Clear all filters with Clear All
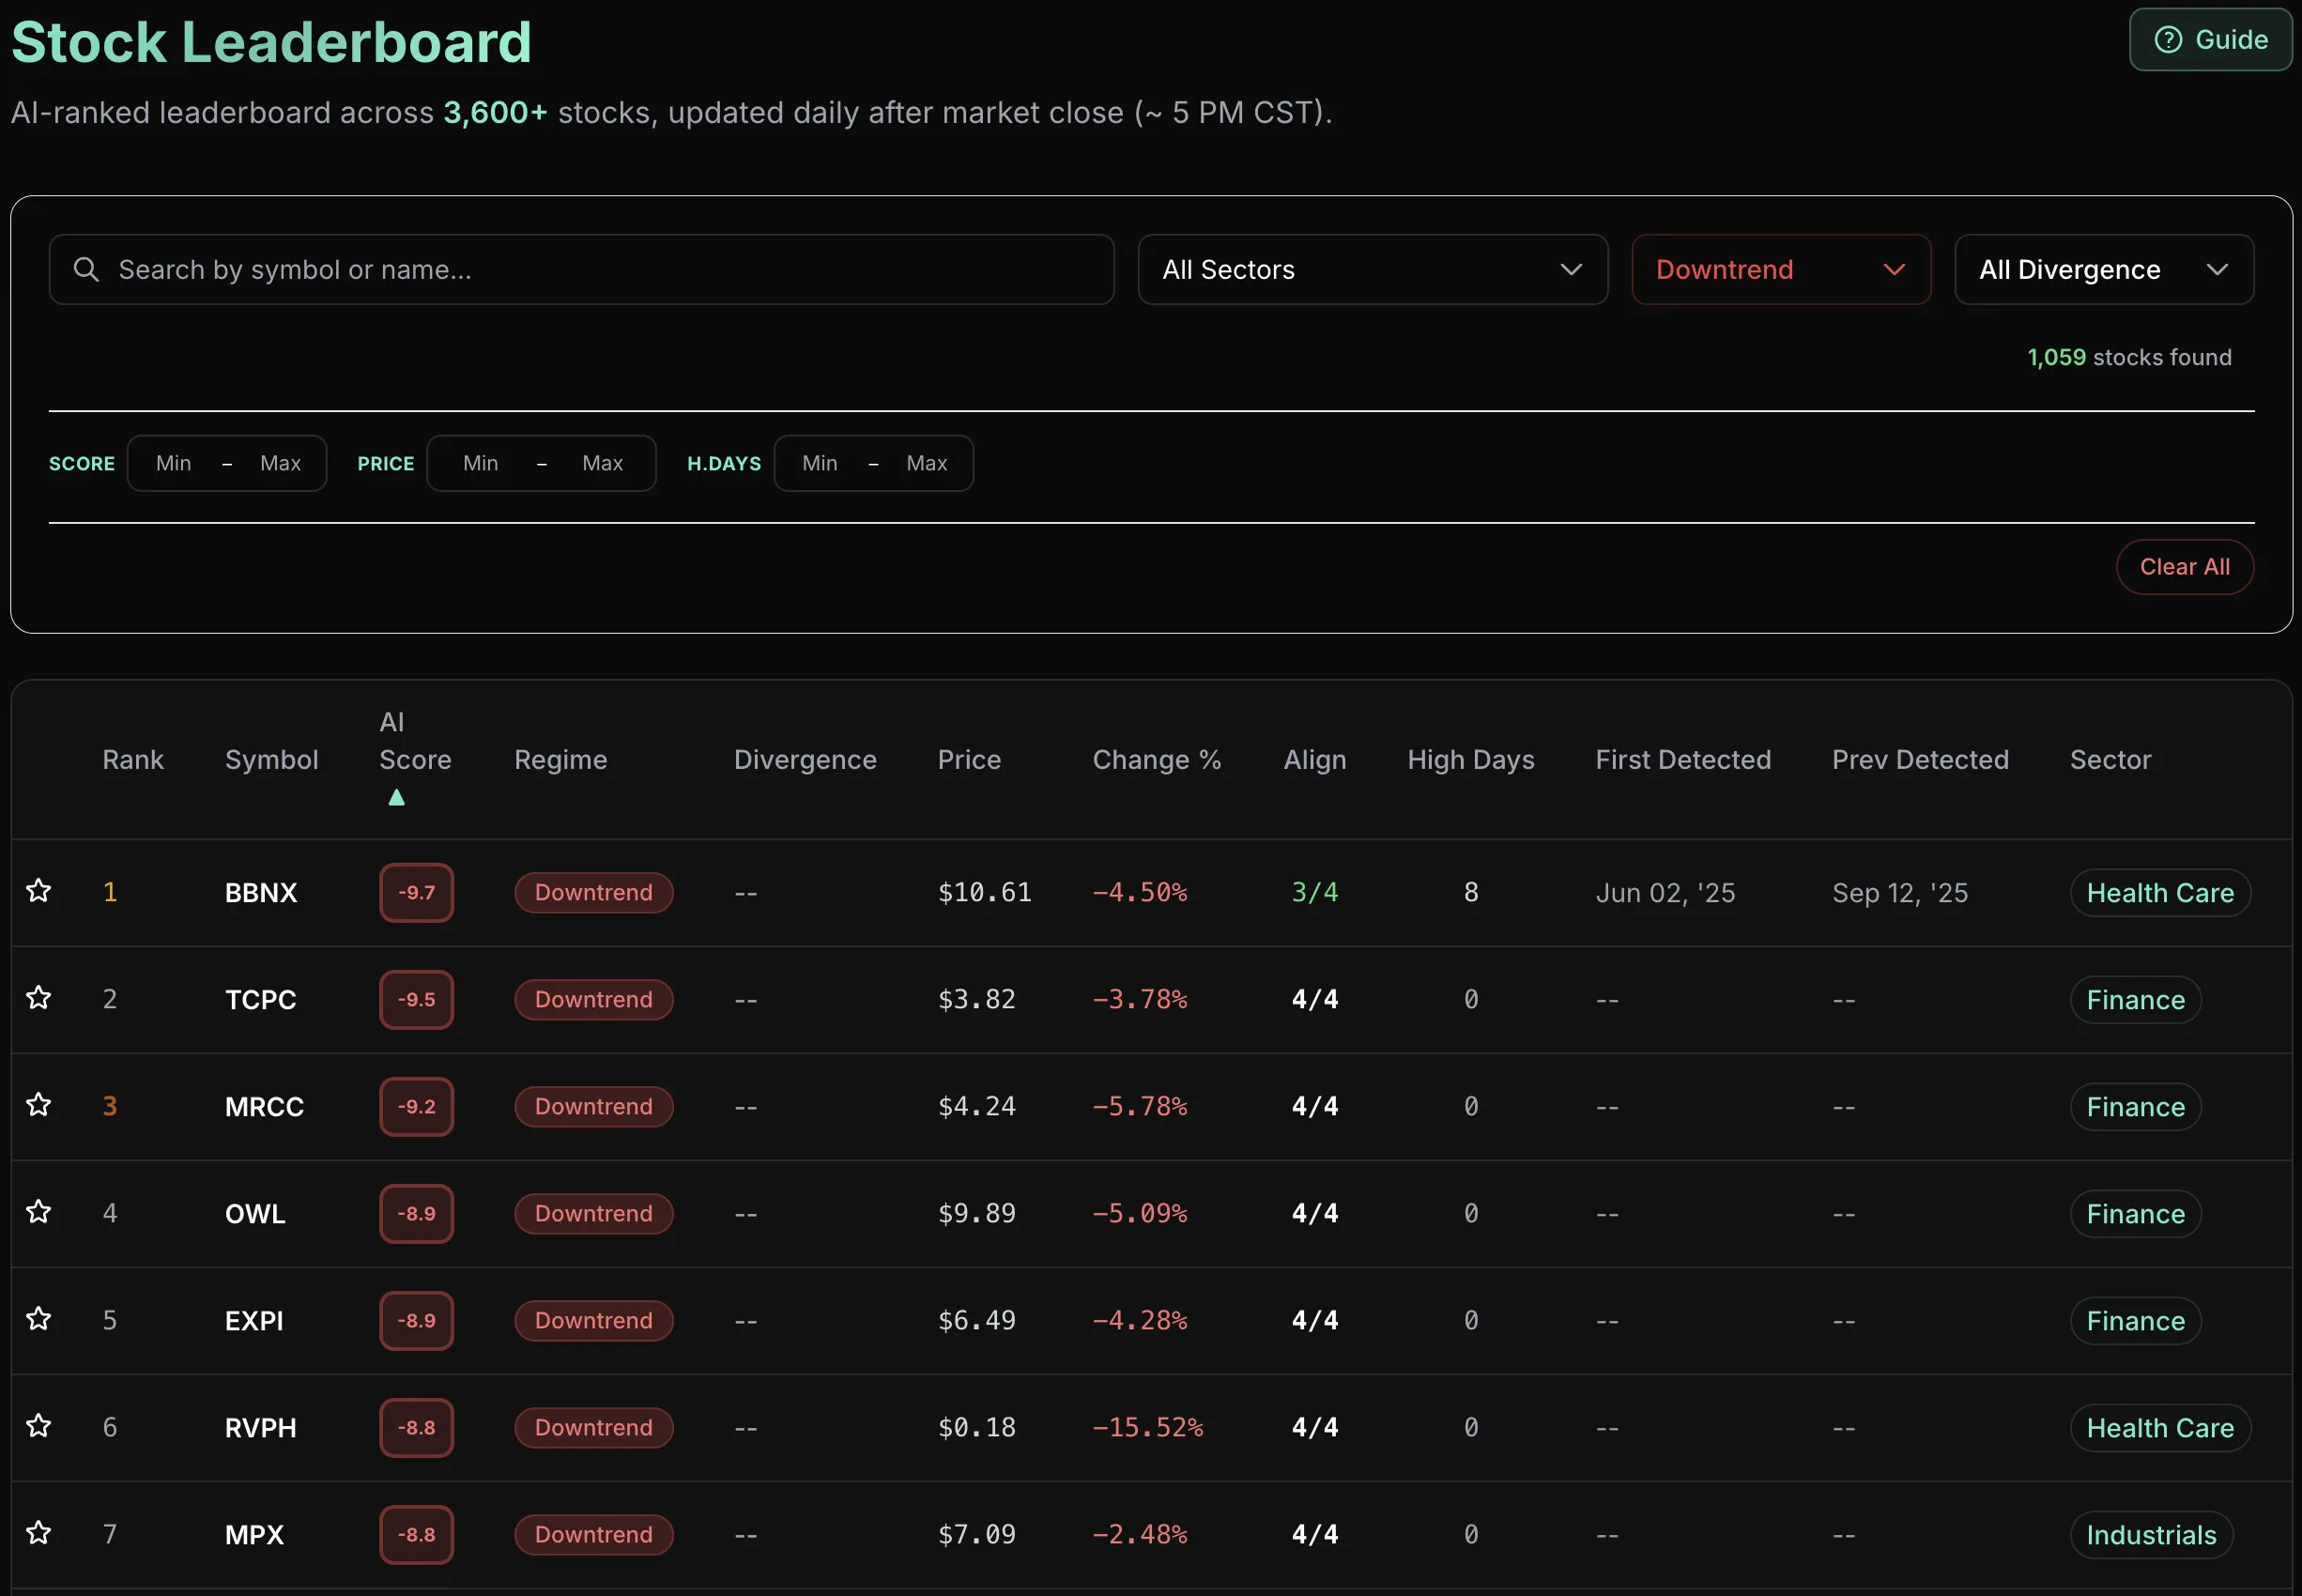 click(x=2185, y=567)
